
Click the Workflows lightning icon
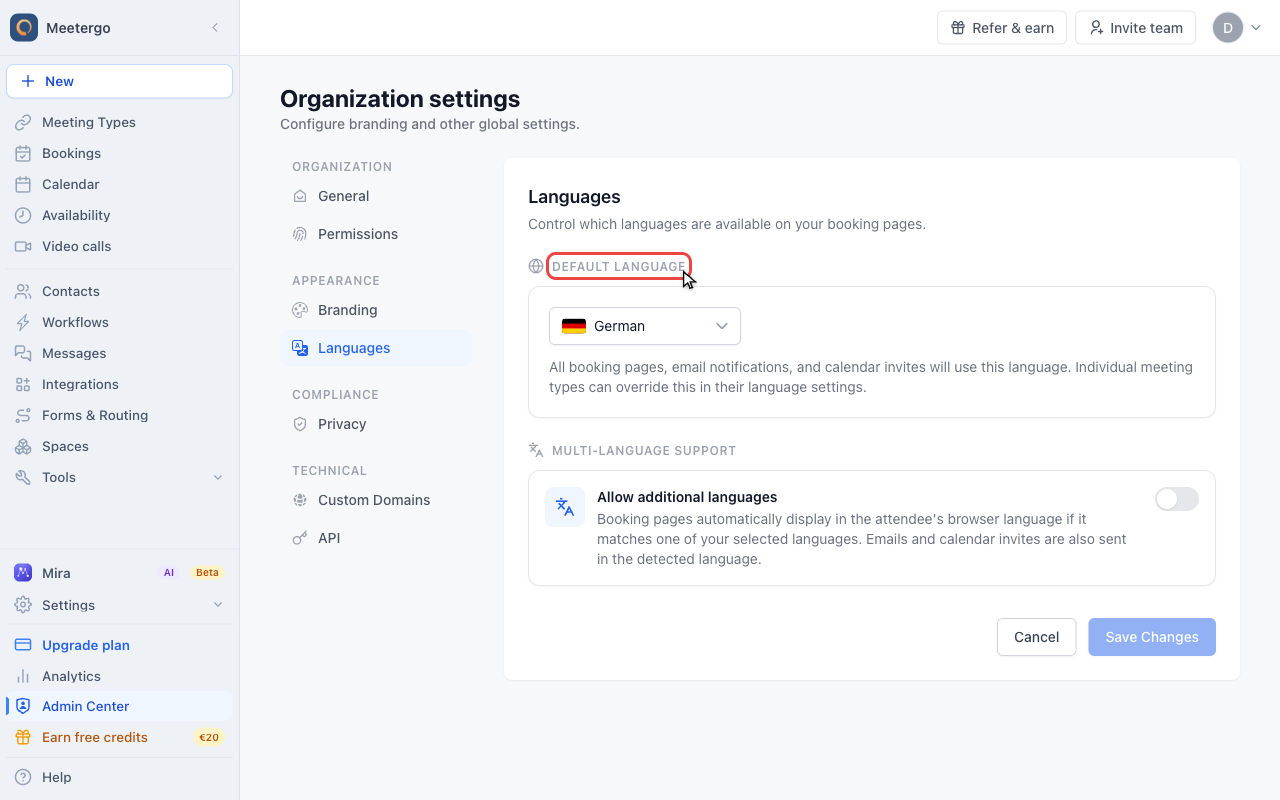click(x=23, y=322)
